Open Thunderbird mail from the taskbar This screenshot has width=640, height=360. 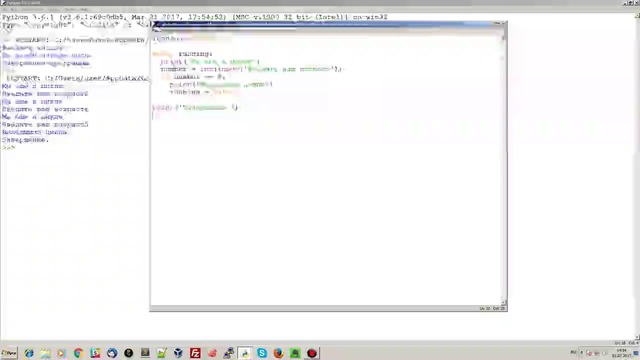pyautogui.click(x=112, y=353)
